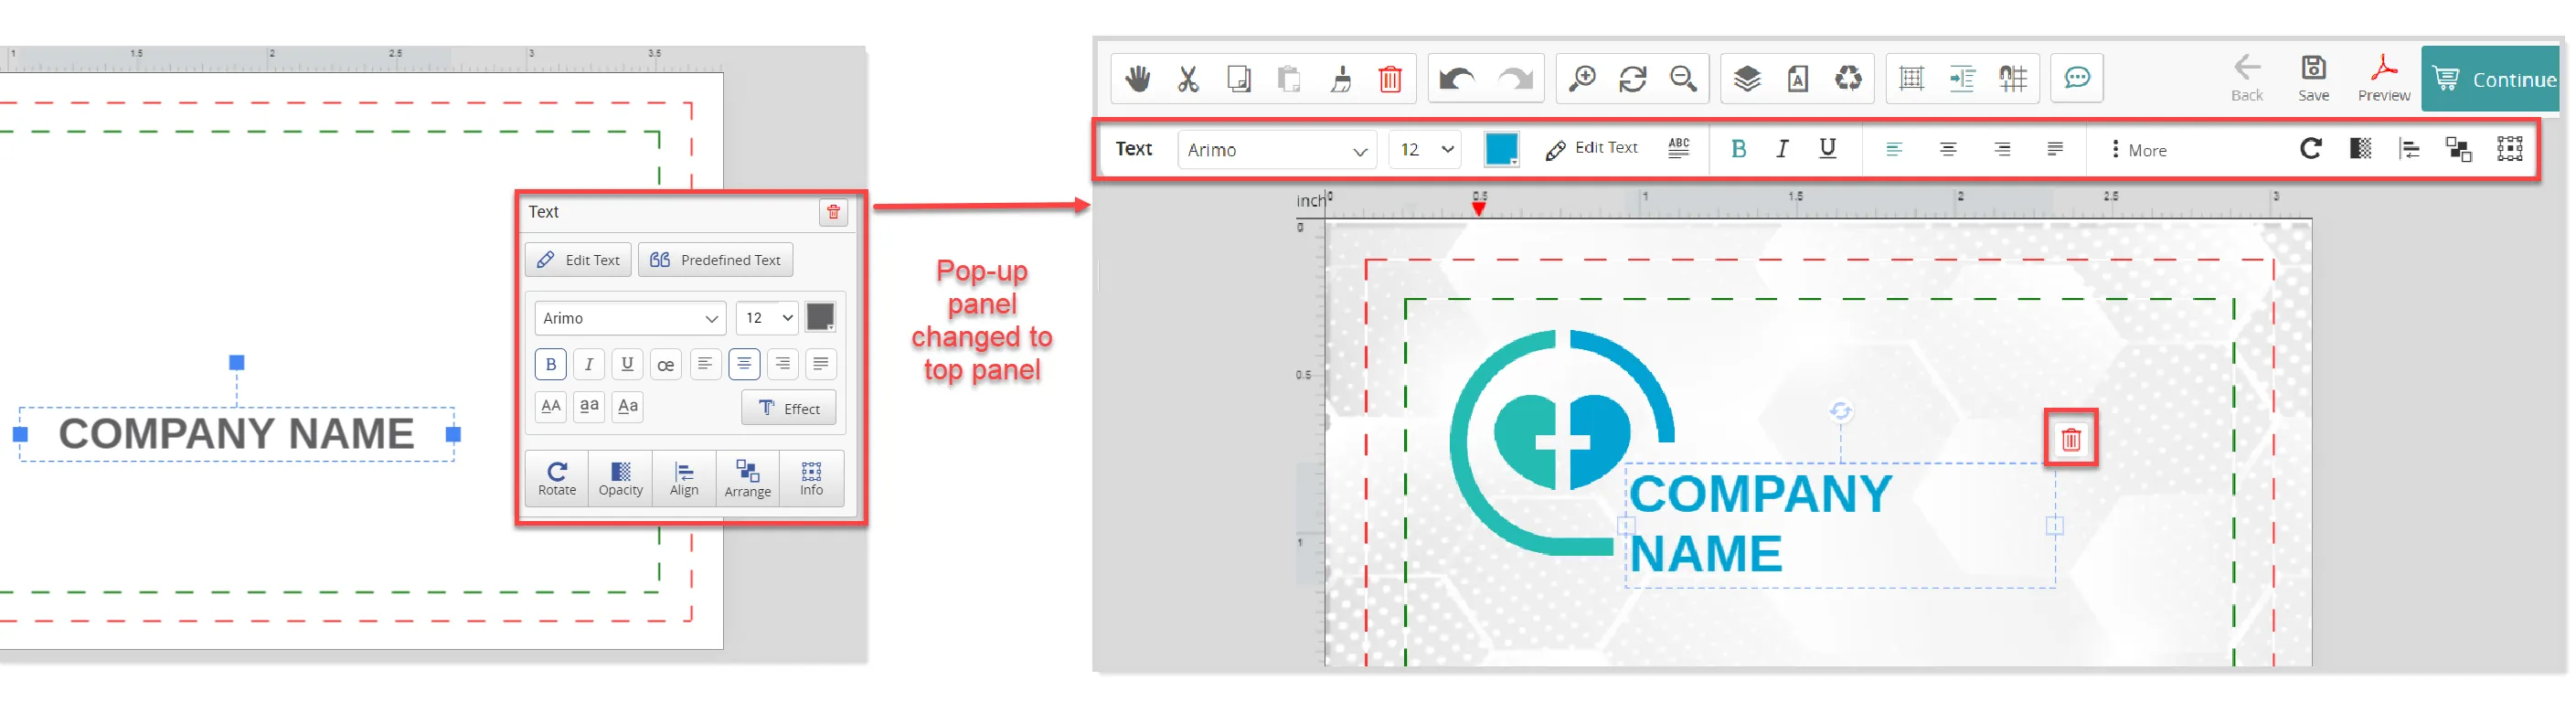Open Arrange tab in pop-up panel
Screen dimensions: 2576x713
click(x=748, y=479)
